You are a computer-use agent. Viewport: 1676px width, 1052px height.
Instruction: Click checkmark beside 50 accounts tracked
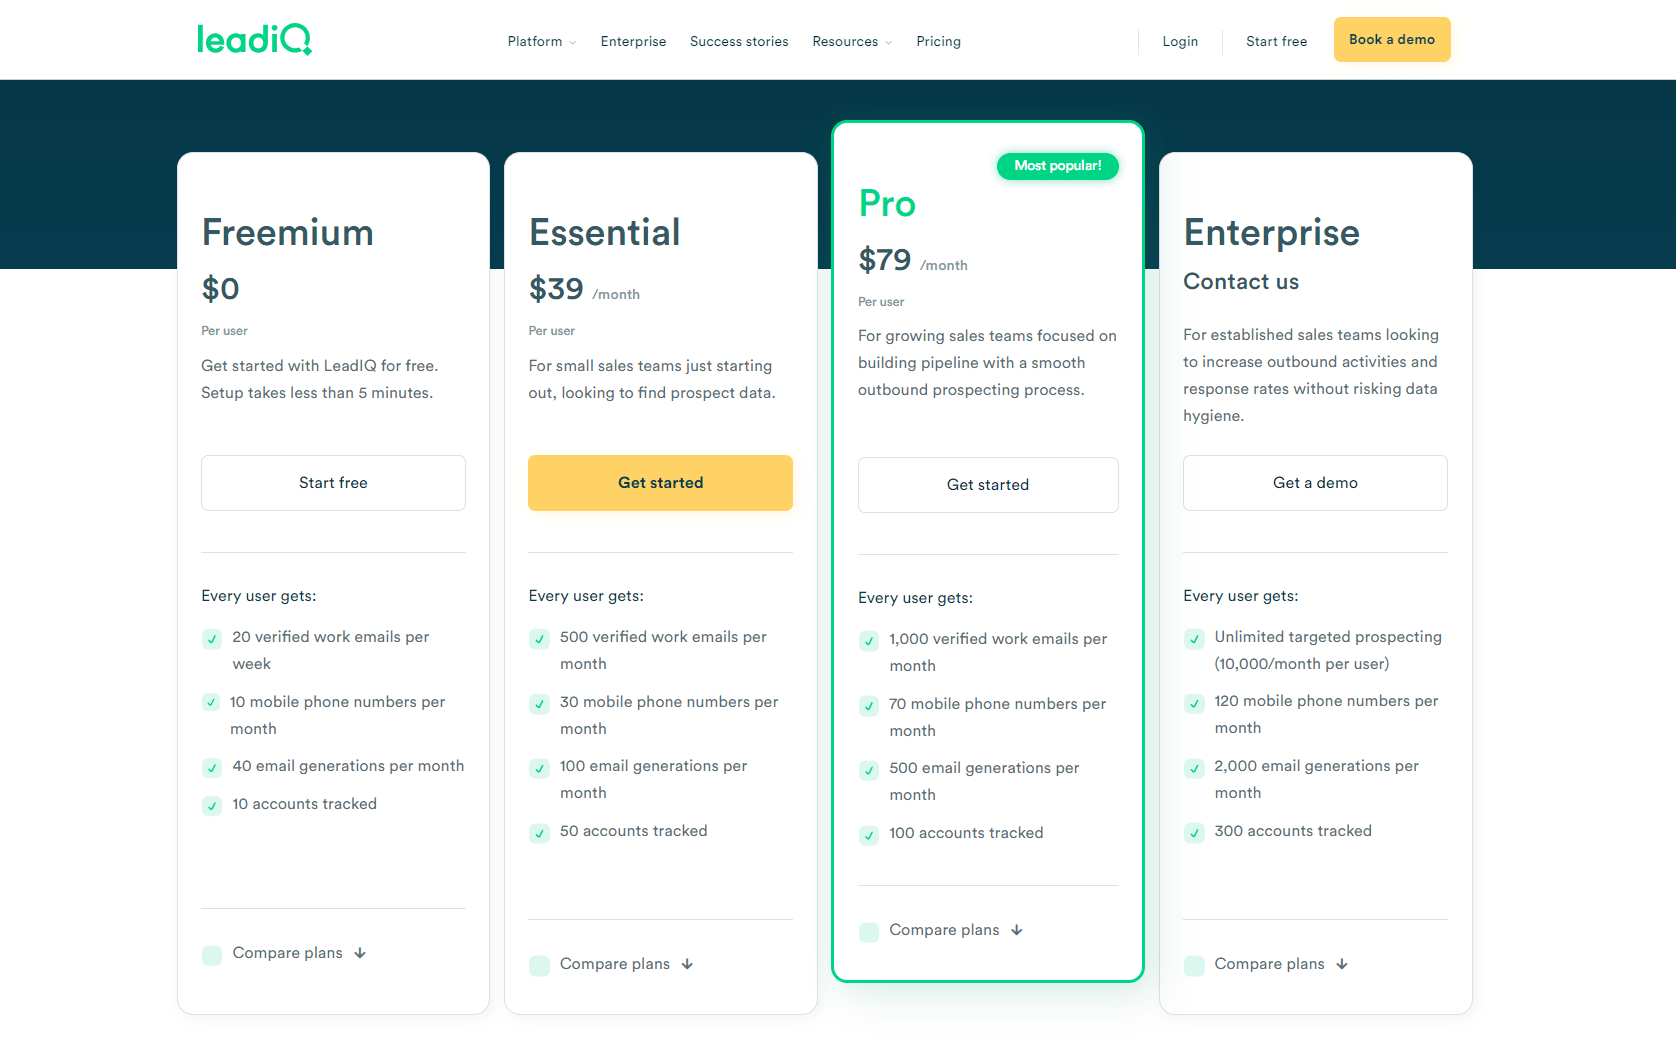point(539,833)
